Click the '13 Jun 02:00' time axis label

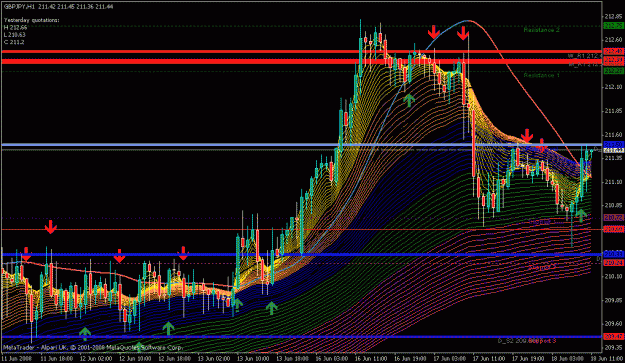[214, 359]
